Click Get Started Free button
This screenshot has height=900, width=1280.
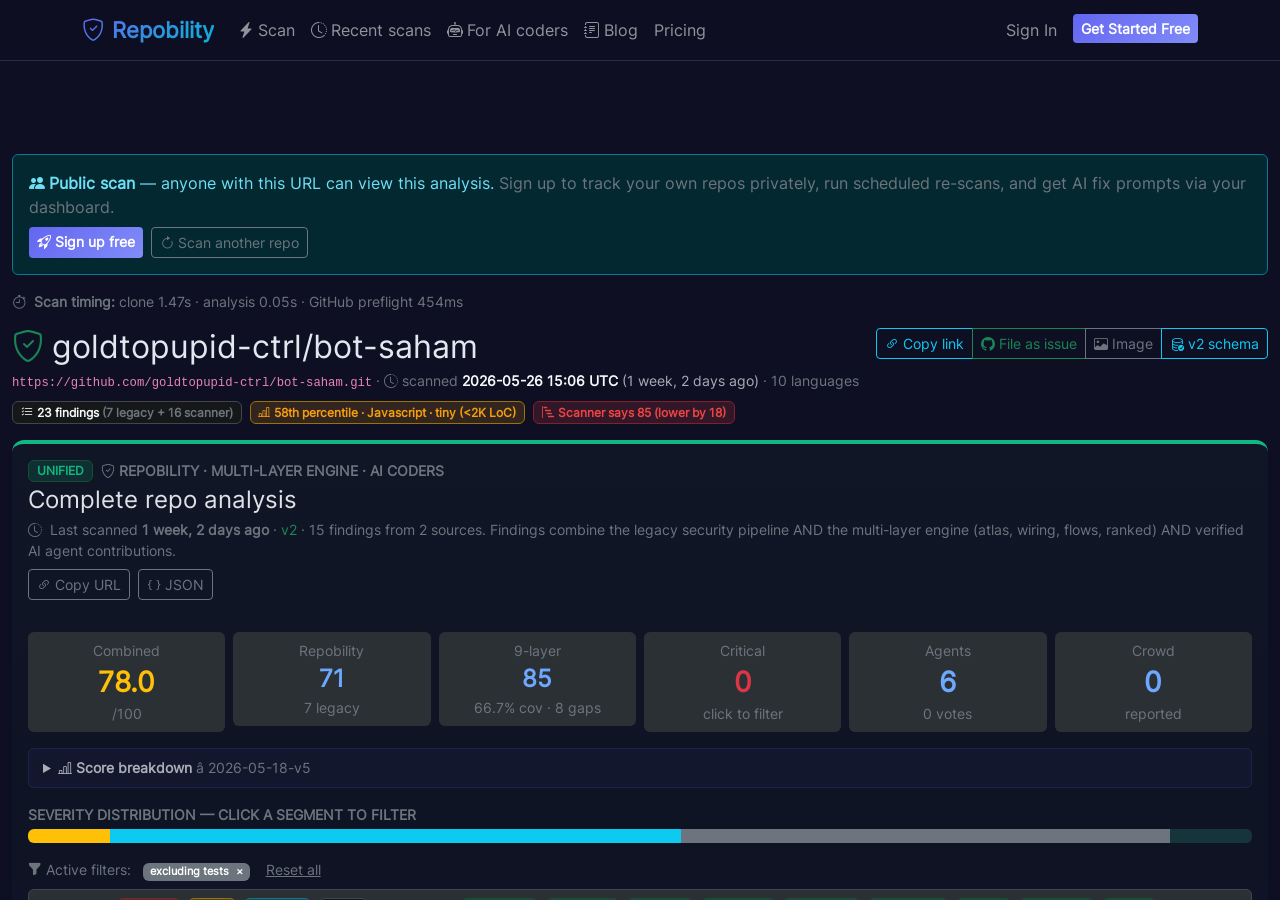point(1135,29)
